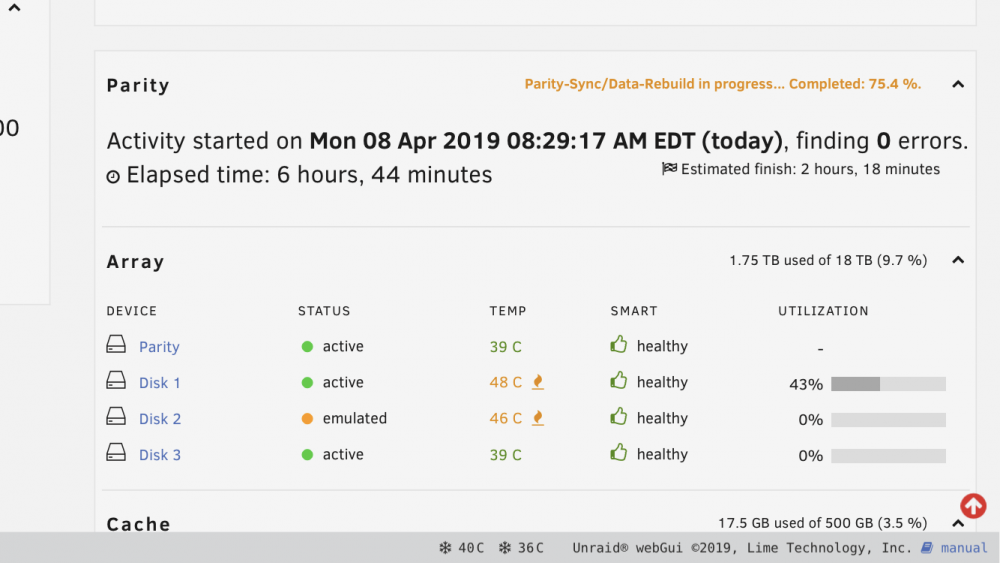Screen dimensions: 1000x563
Task: Click the red back-to-top arrow button
Action: [x=973, y=506]
